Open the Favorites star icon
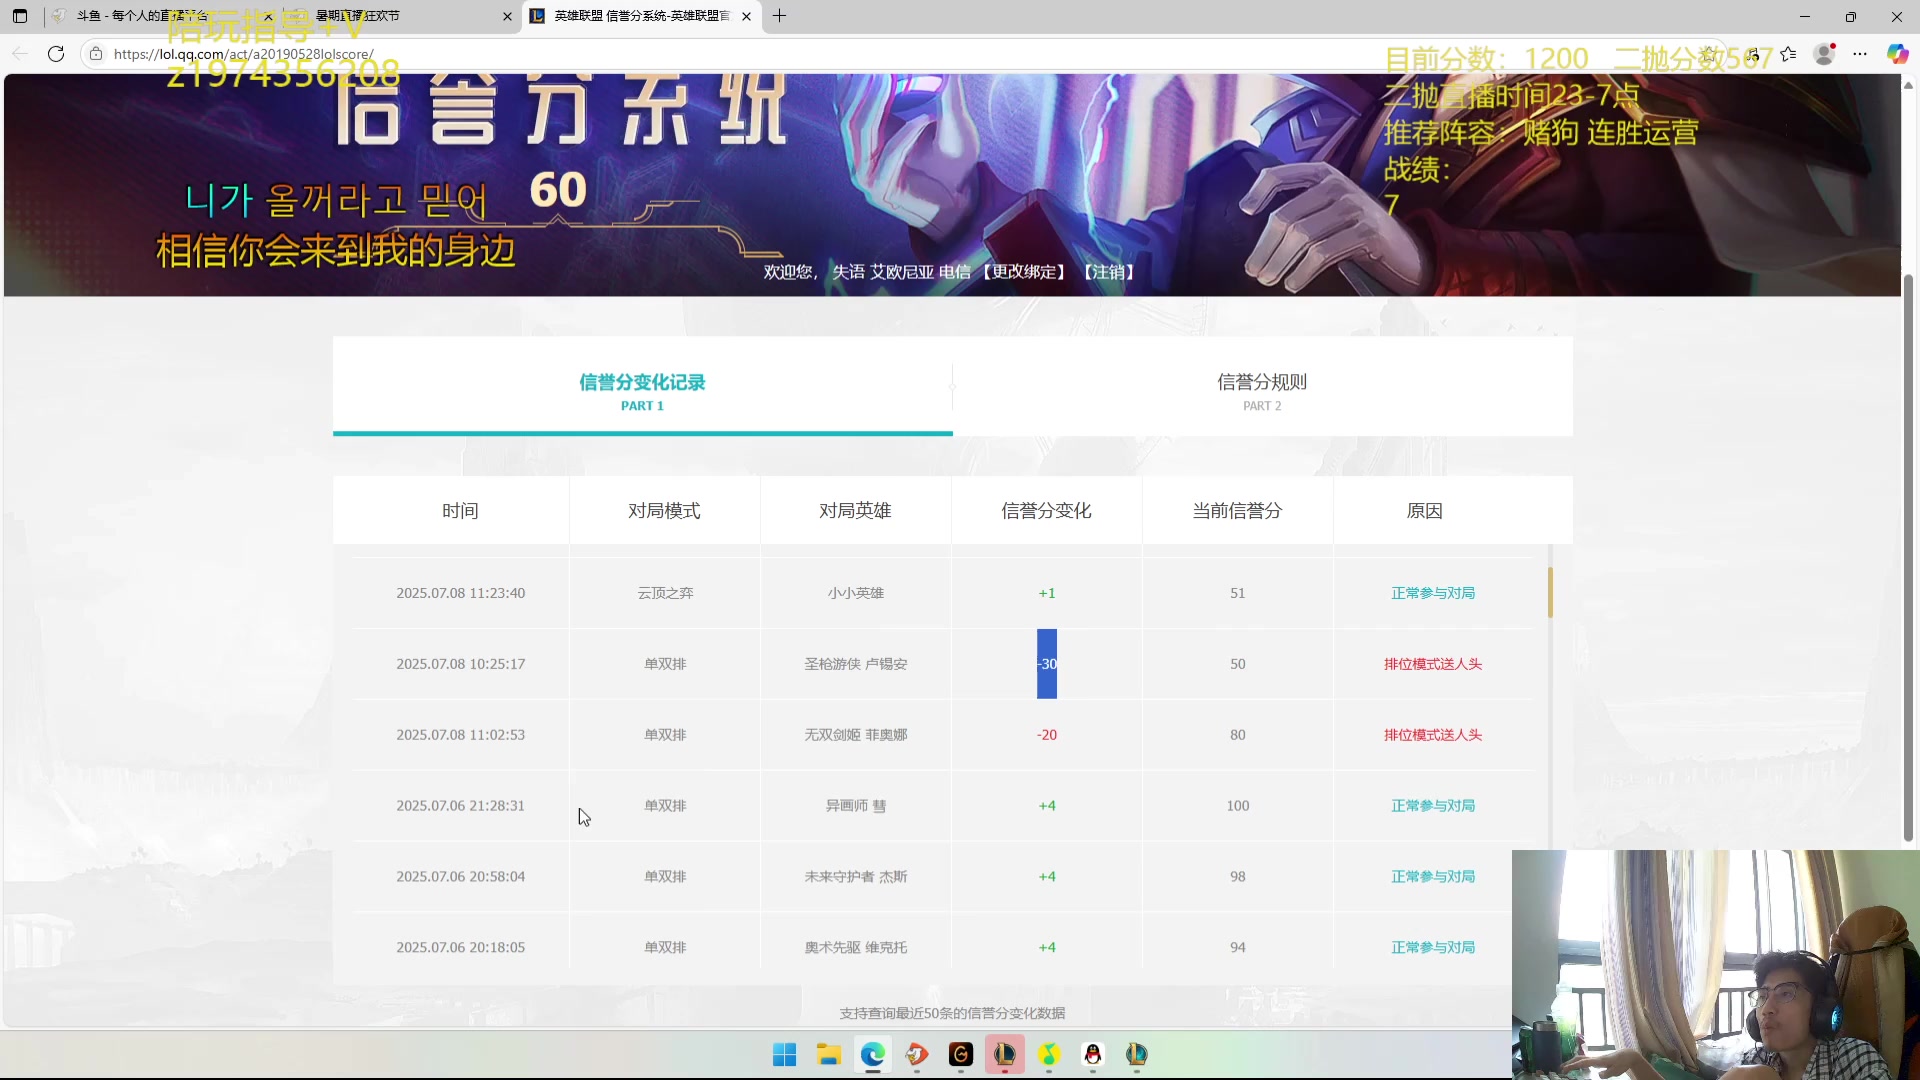The width and height of the screenshot is (1920, 1080). 1788,54
